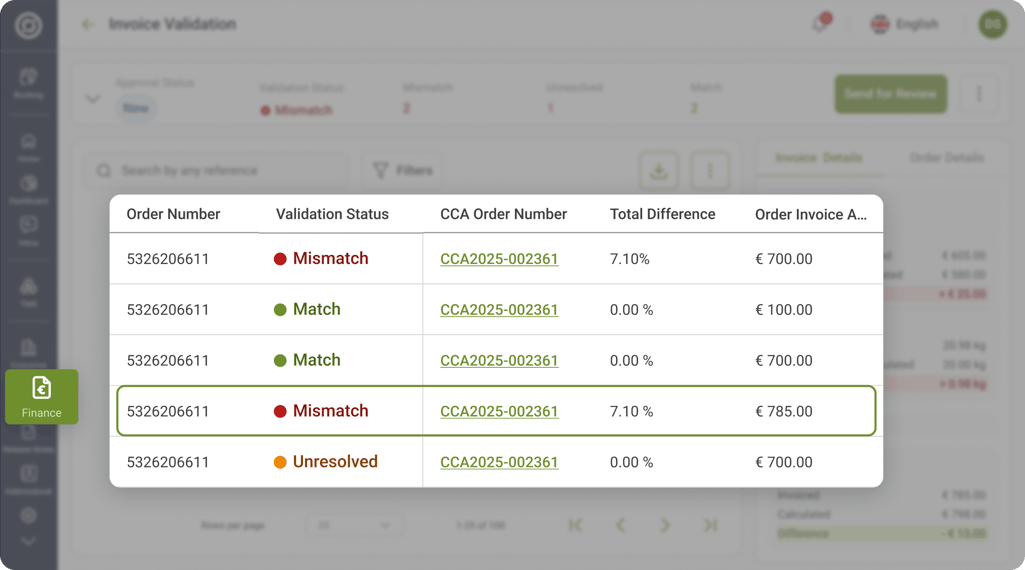Screen dimensions: 1025x570
Task: Click the Mismatch validation status in header
Action: tap(297, 110)
